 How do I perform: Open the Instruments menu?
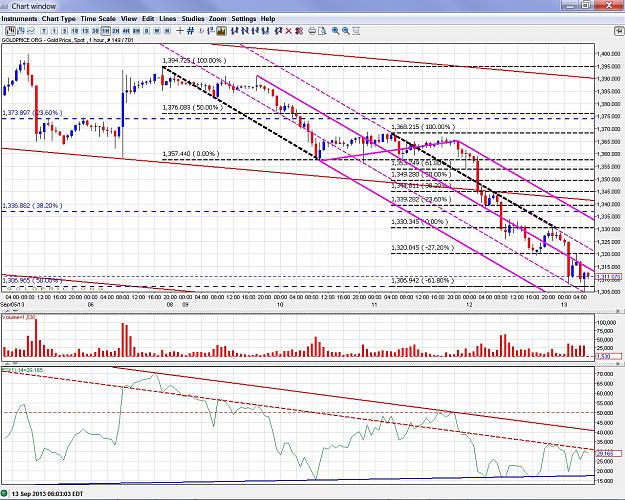tap(19, 19)
